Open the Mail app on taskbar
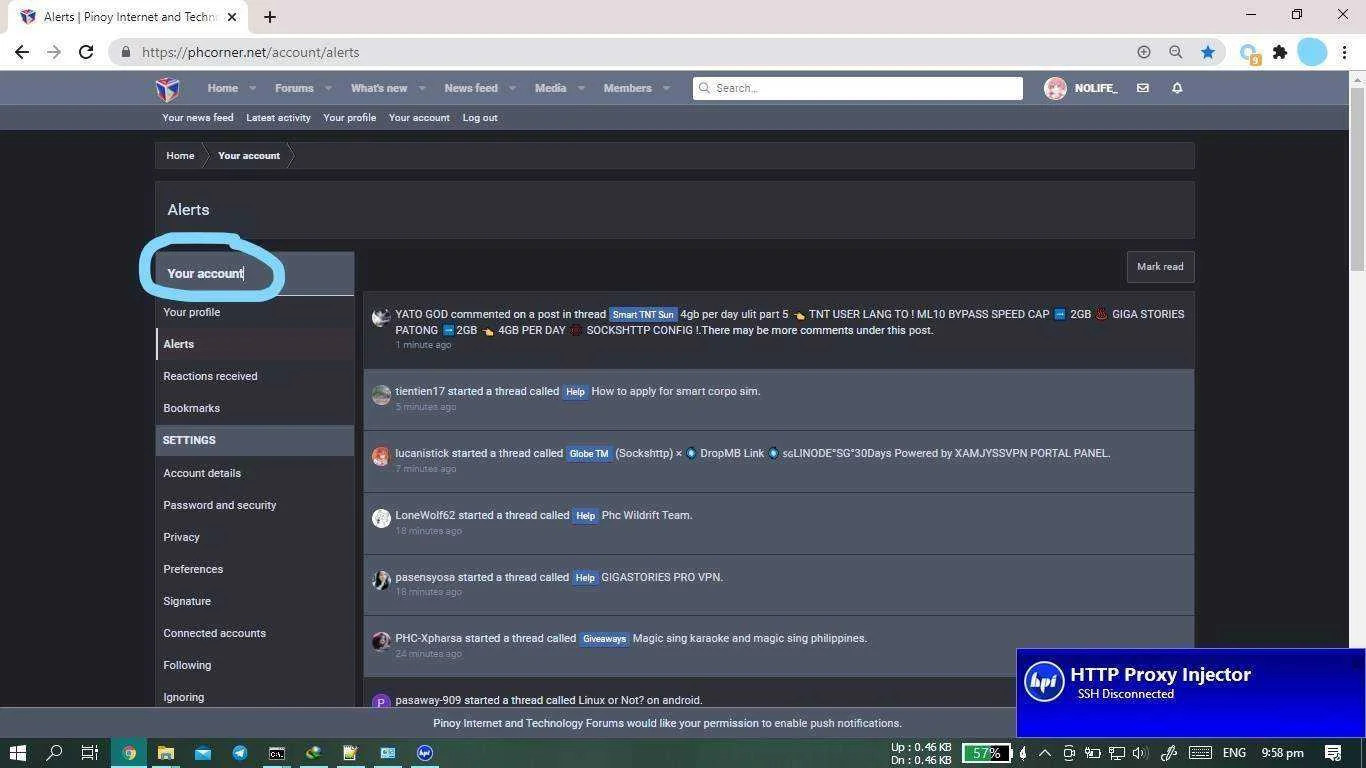This screenshot has height=768, width=1366. pos(203,752)
